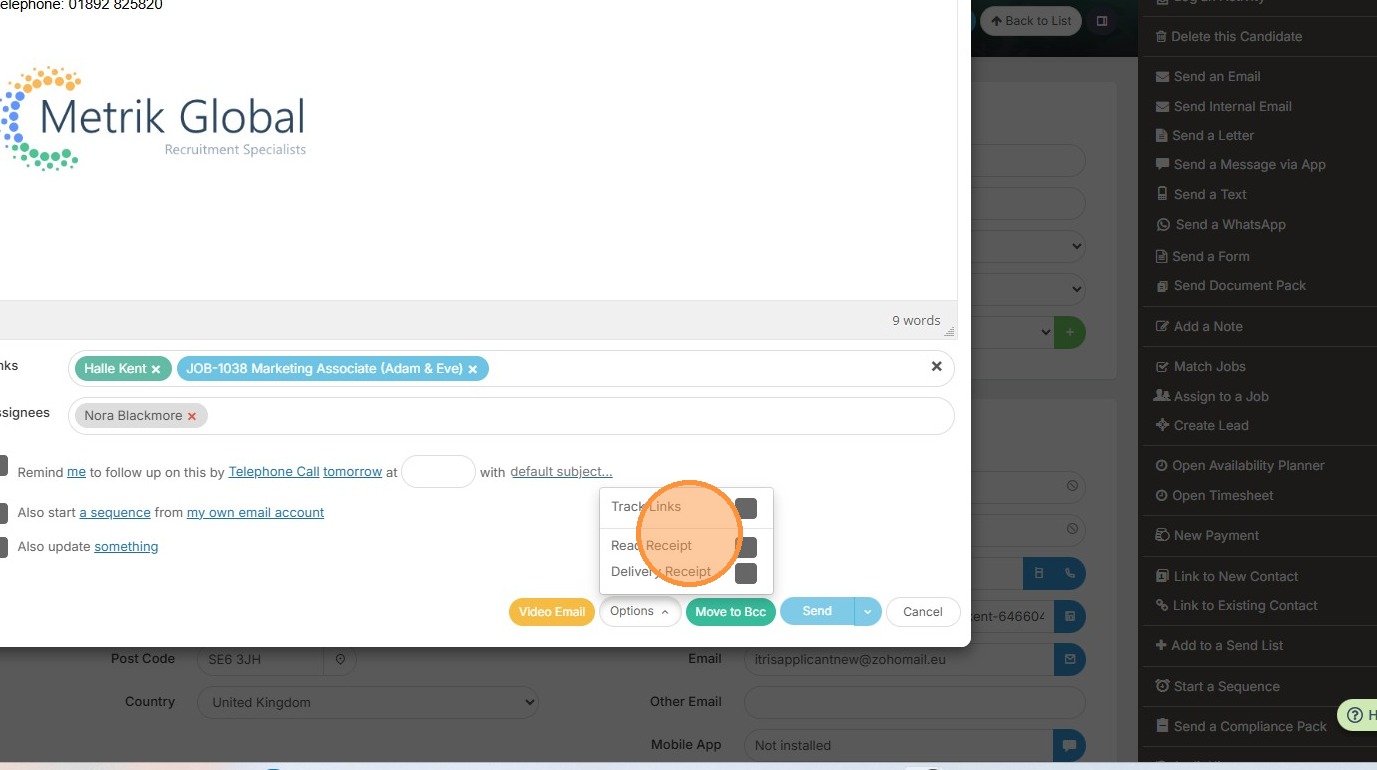Open the map pin beside Post Code
The width and height of the screenshot is (1377, 770).
point(340,660)
